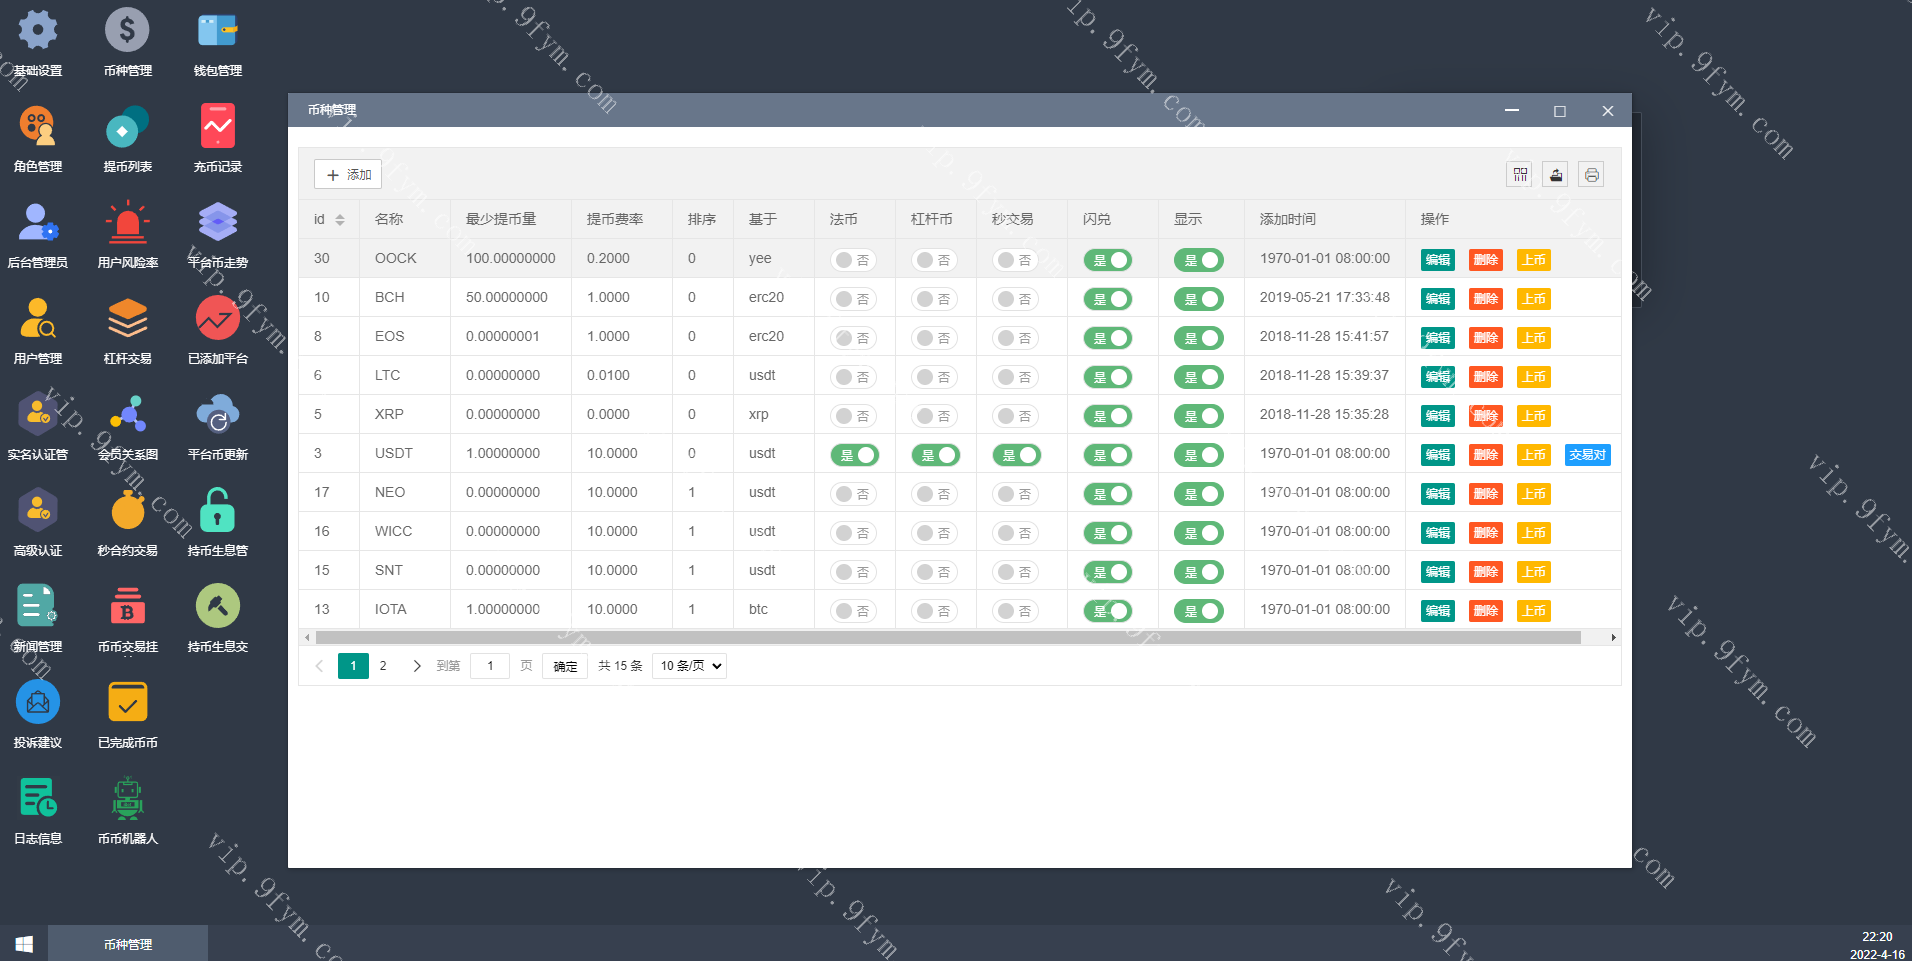Toggle the 闪兑 switch for OOCK
This screenshot has height=961, width=1912.
pyautogui.click(x=1108, y=260)
